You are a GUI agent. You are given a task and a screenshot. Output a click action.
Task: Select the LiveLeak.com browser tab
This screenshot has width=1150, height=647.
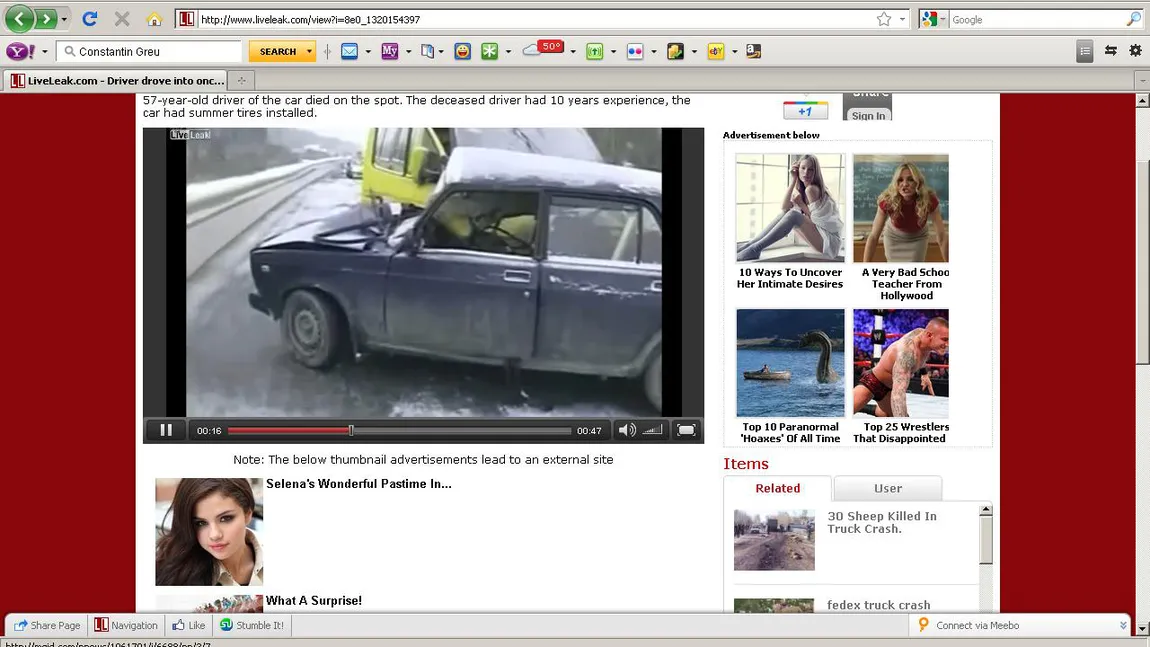pos(117,81)
